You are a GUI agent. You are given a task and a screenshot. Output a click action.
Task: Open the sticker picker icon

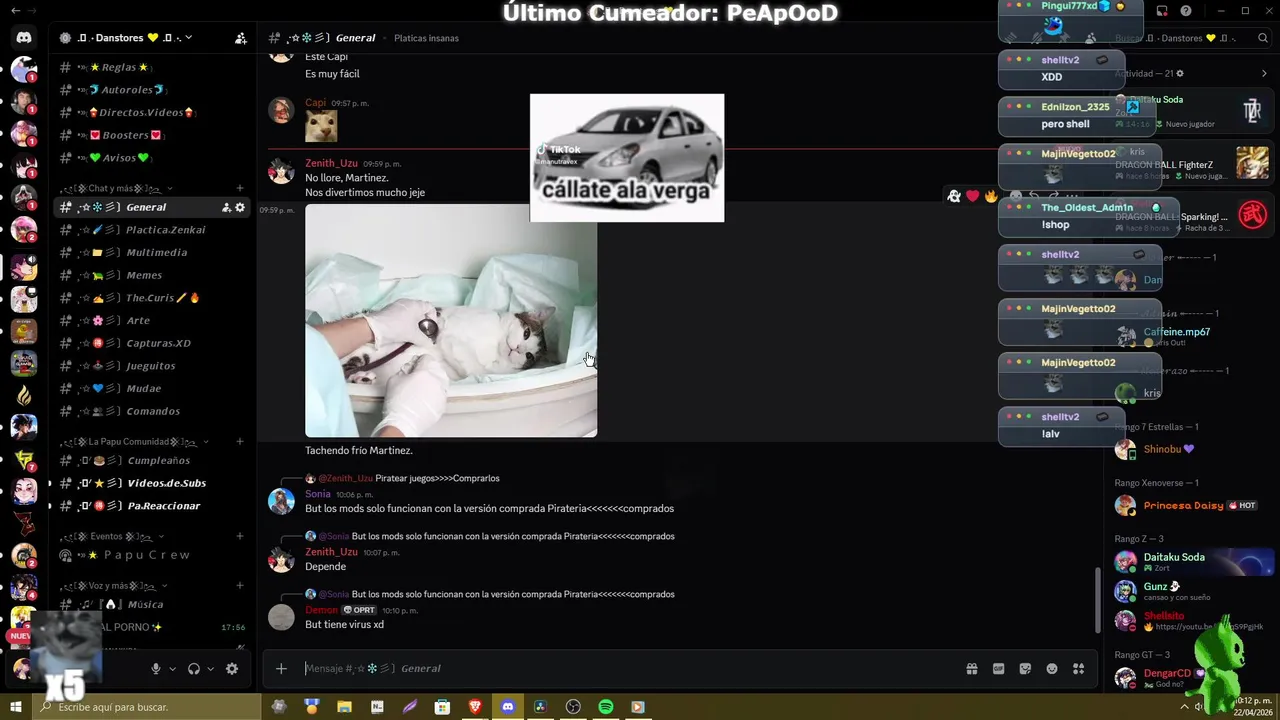[x=1025, y=669]
